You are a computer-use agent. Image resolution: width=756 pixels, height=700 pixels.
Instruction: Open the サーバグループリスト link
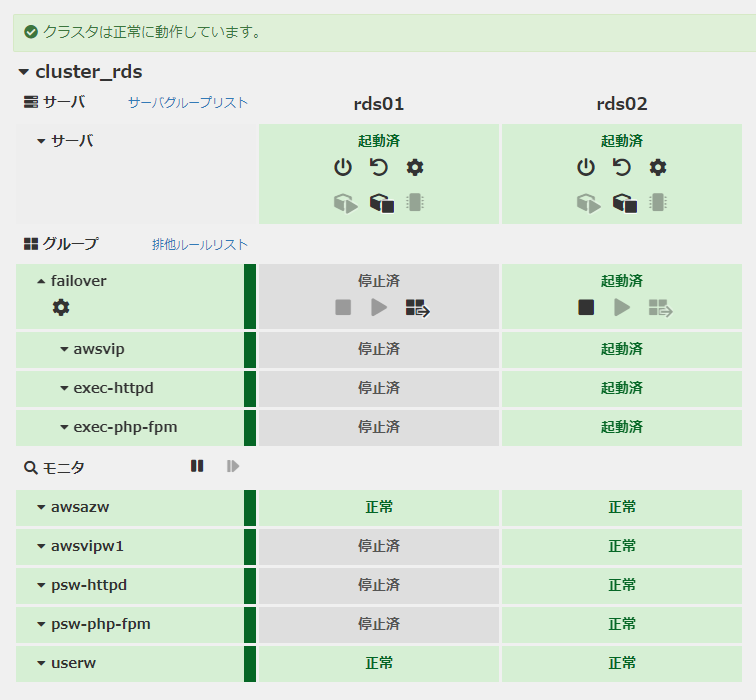coord(187,103)
